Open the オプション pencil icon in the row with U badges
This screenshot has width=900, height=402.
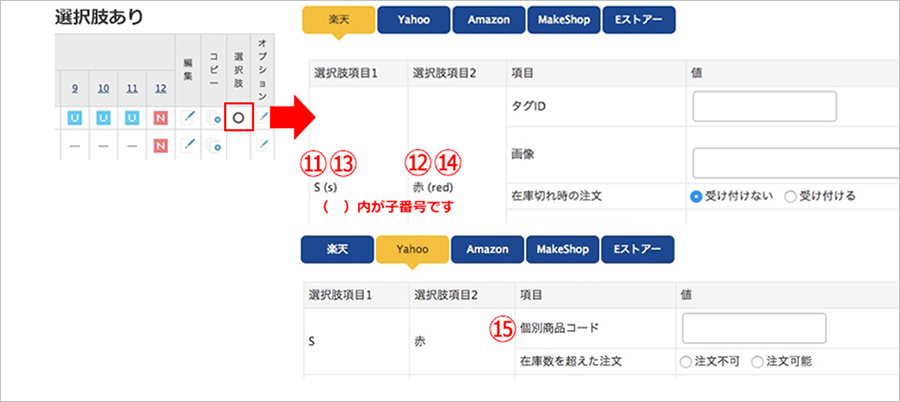[x=262, y=118]
